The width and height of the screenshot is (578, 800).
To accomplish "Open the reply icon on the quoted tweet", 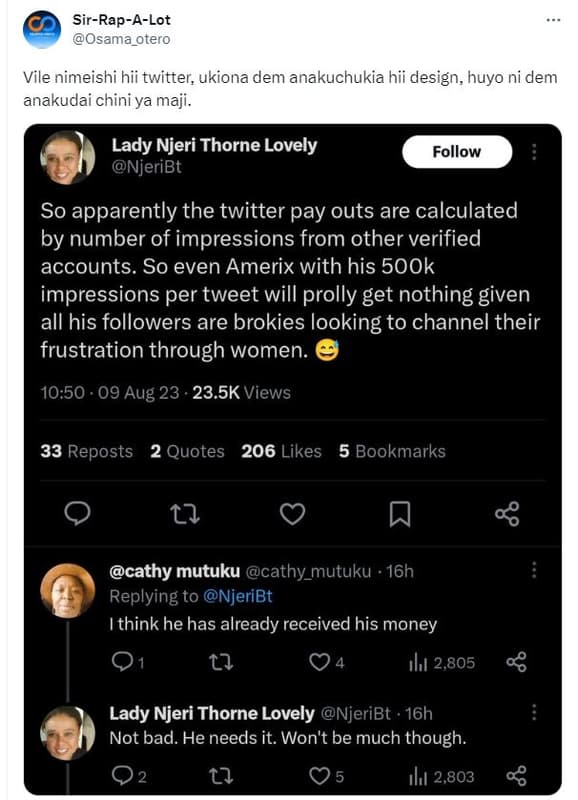I will pos(76,512).
